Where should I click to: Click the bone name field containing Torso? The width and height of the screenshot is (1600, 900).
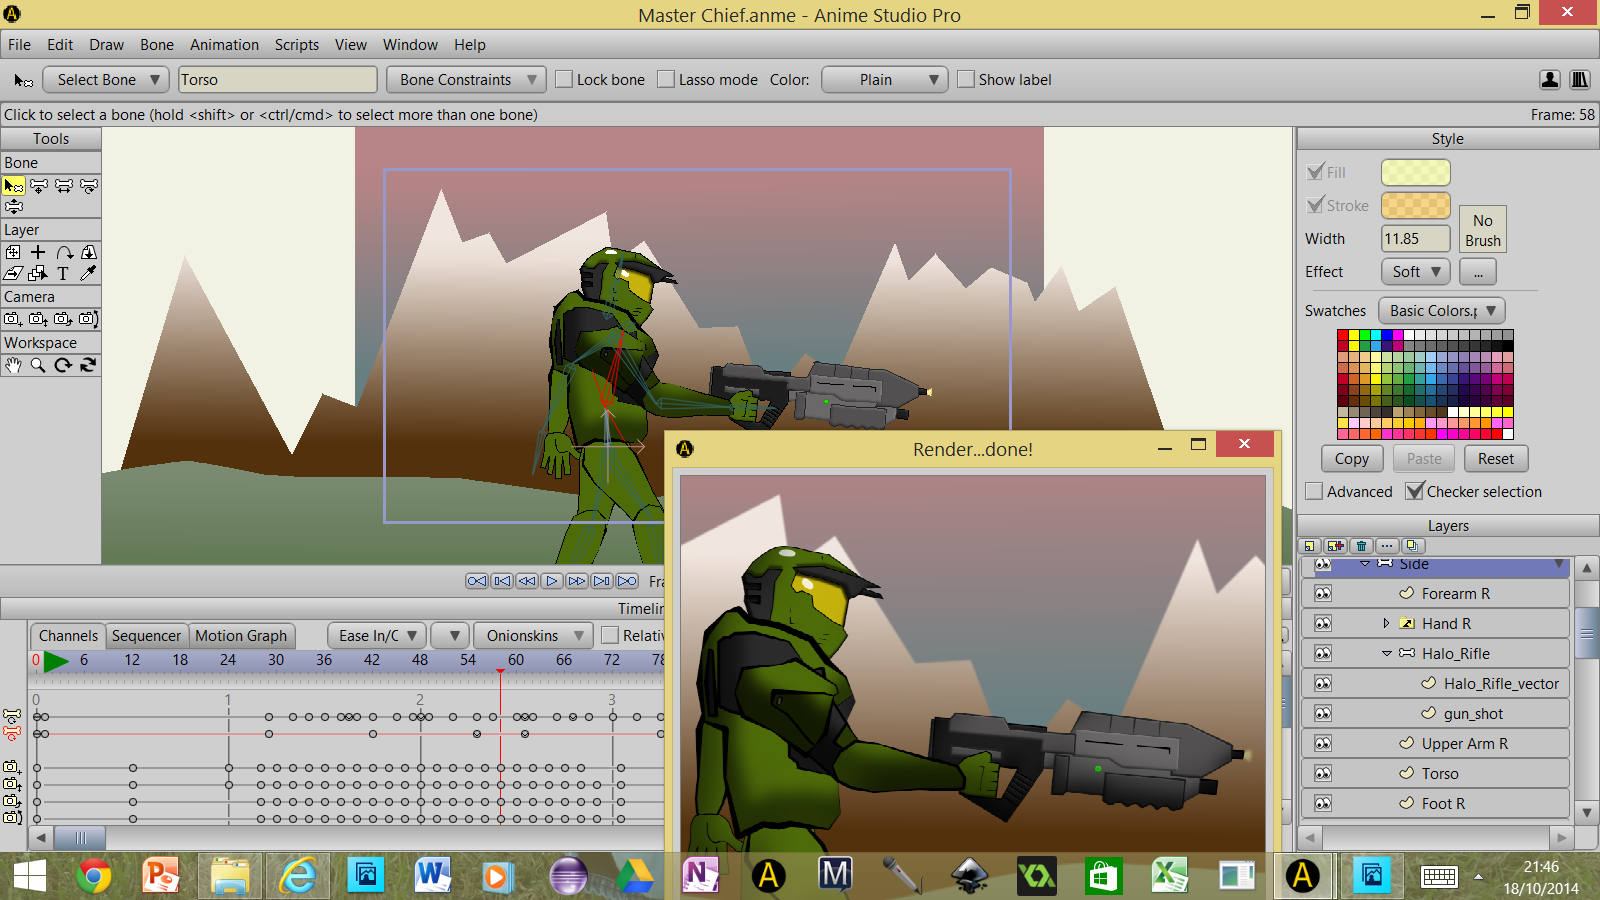click(x=278, y=80)
